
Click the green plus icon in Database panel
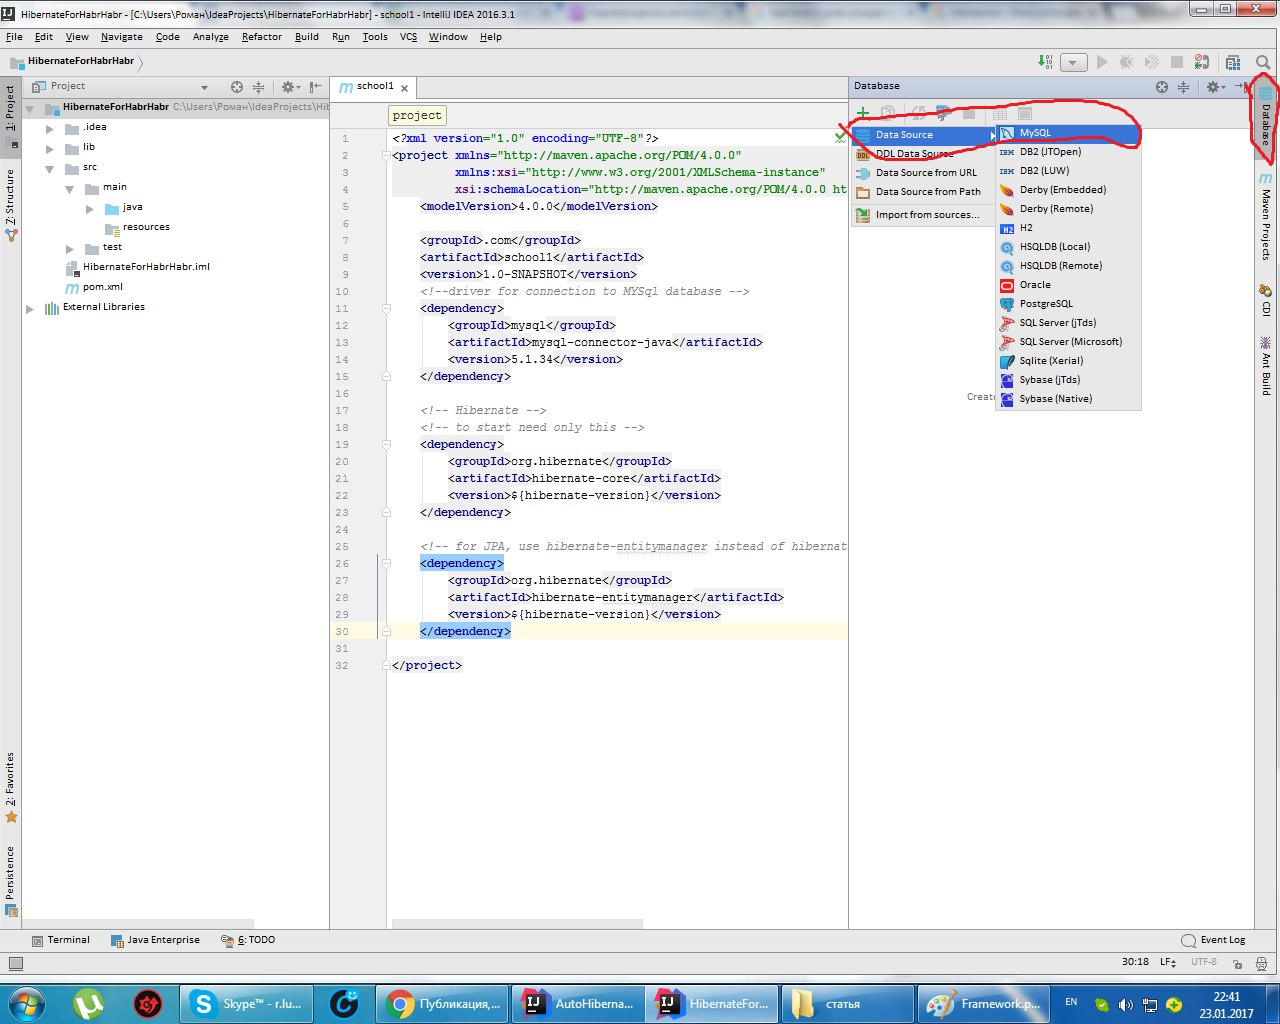pyautogui.click(x=862, y=112)
